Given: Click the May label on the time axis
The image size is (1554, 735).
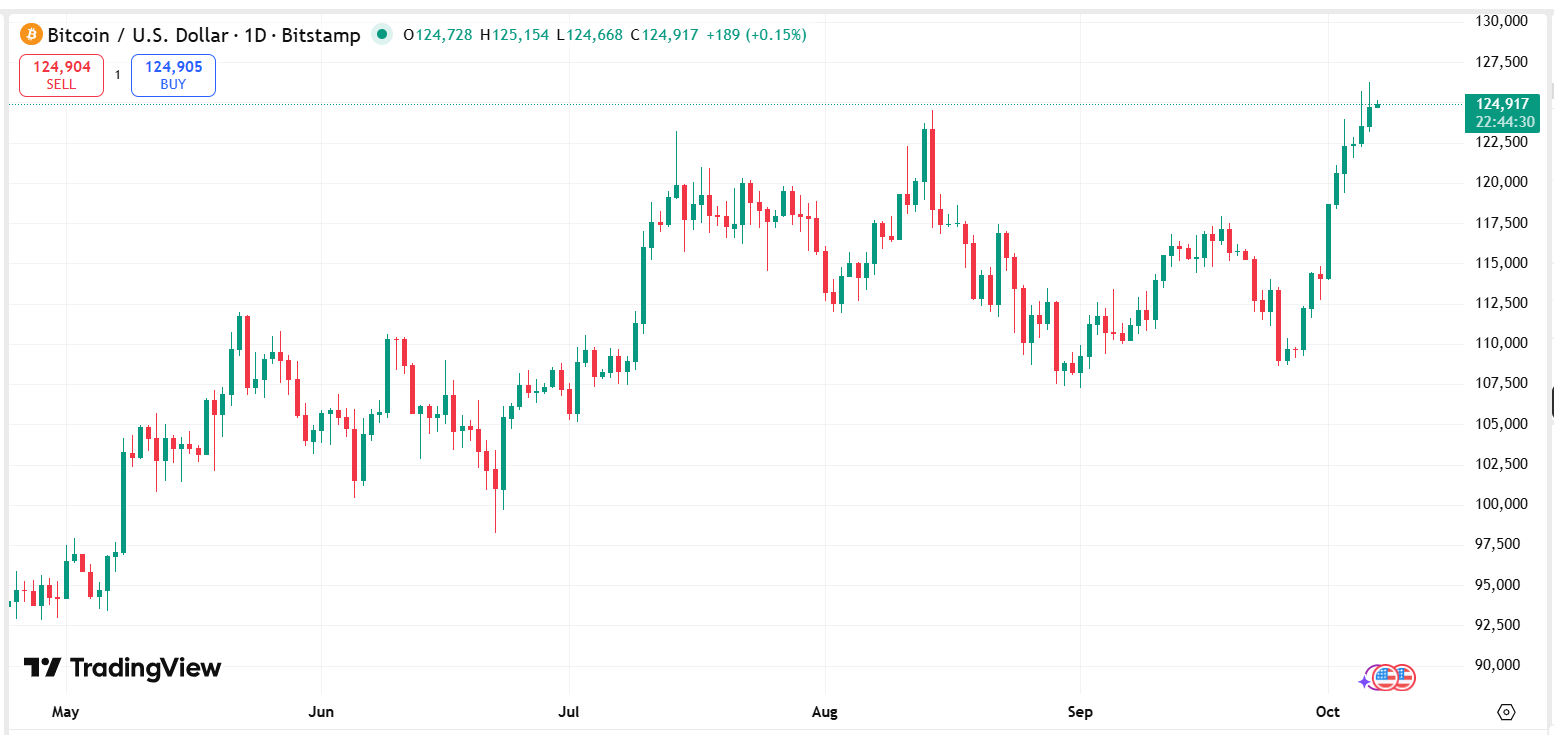Looking at the screenshot, I should click(65, 712).
